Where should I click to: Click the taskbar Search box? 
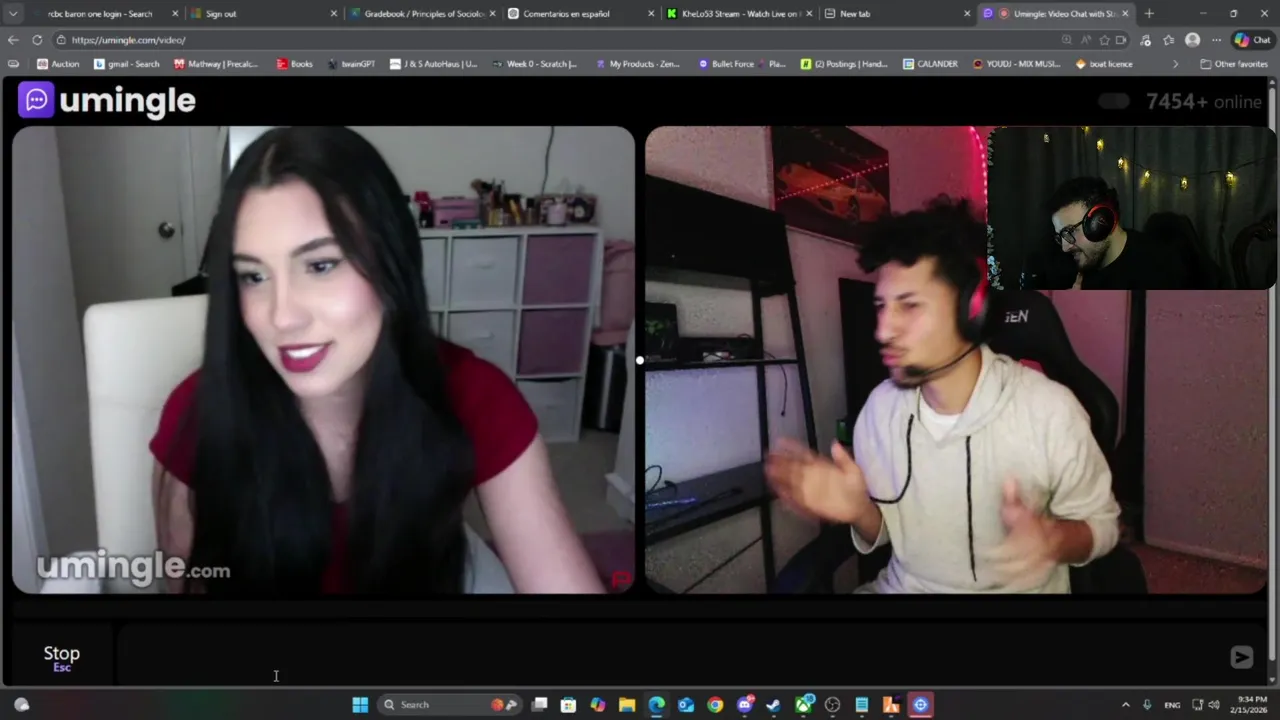pos(449,705)
